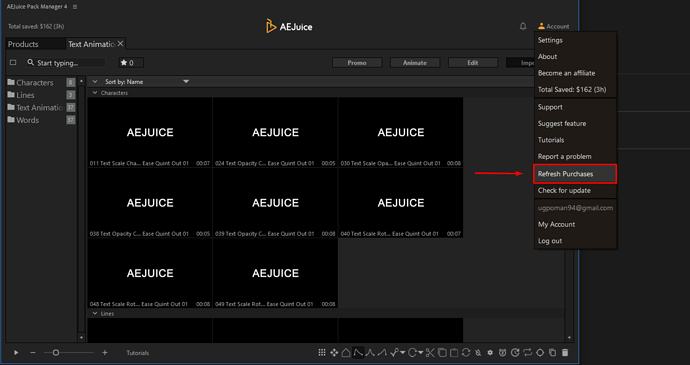
Task: Select the 040 Text Scale Rot preset thumbnail
Action: [x=401, y=203]
